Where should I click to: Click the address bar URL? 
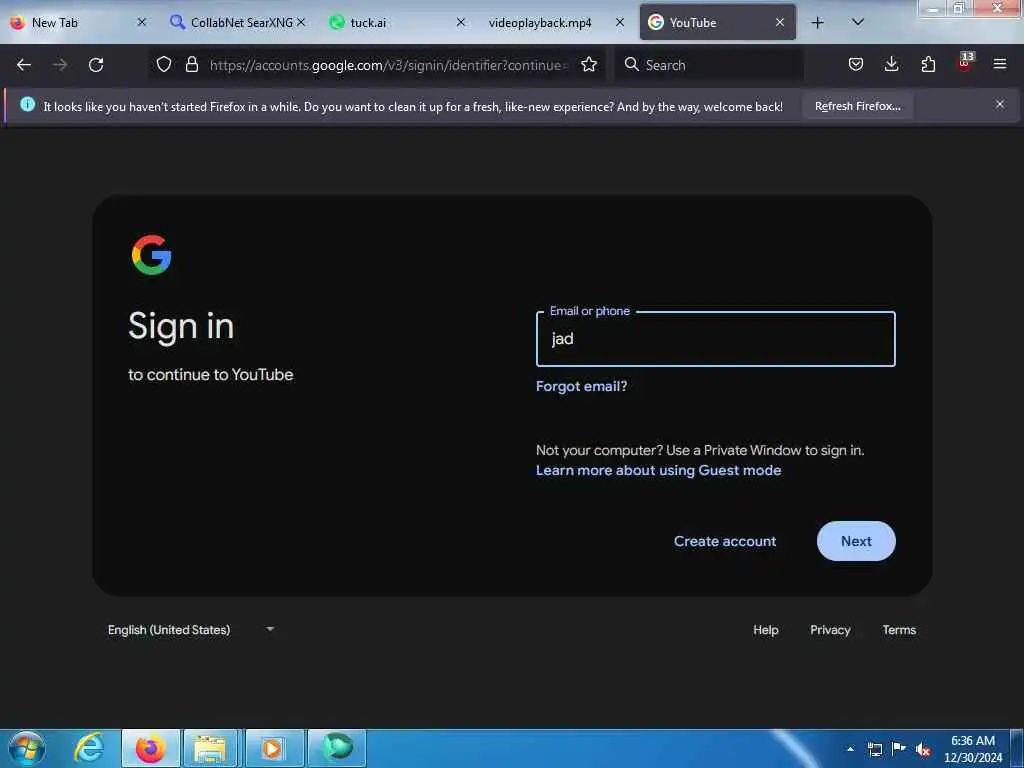pos(389,65)
